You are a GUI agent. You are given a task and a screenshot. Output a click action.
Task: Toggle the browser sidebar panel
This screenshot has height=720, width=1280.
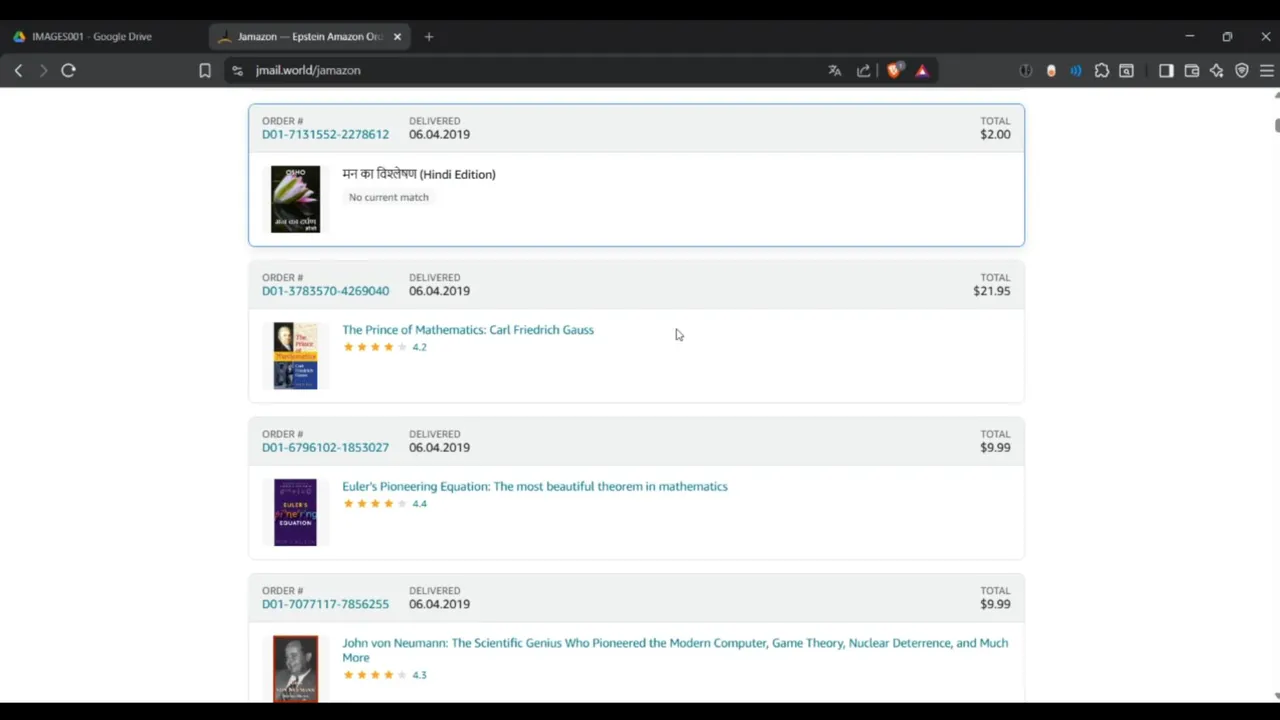point(1166,71)
